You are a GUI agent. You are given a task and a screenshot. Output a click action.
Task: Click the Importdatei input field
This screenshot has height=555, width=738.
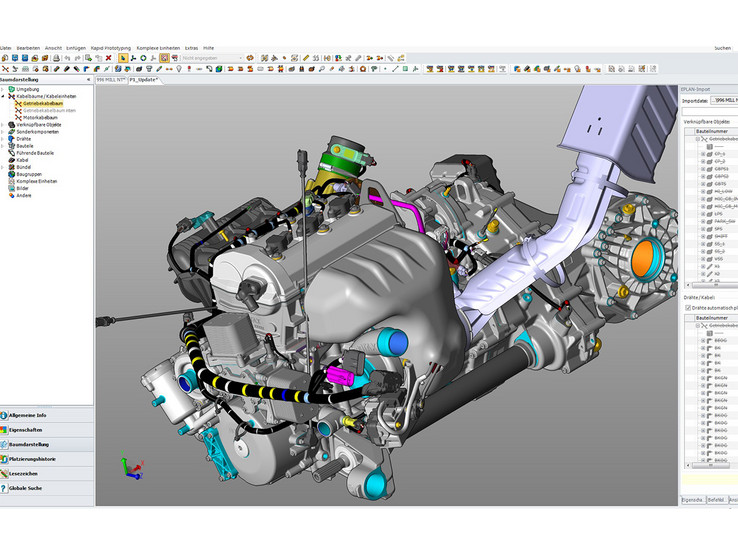pyautogui.click(x=724, y=100)
